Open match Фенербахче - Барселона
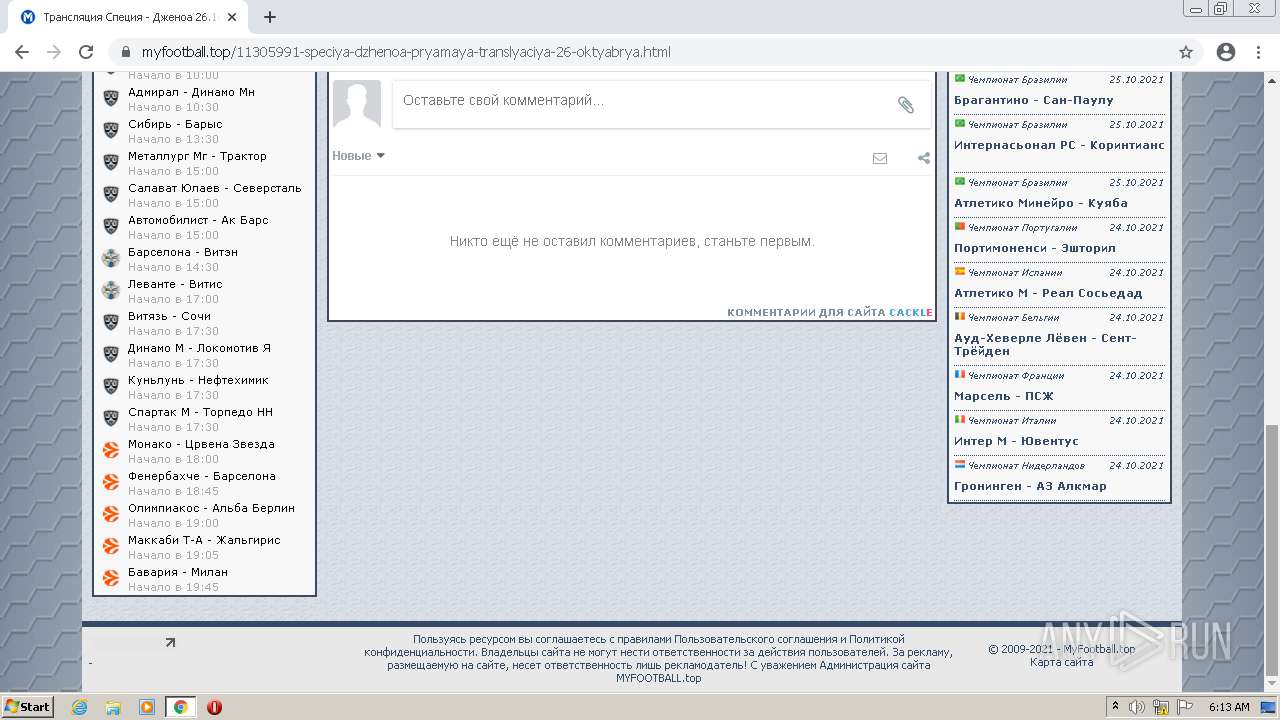Screen dimensions: 1280x720 click(202, 476)
